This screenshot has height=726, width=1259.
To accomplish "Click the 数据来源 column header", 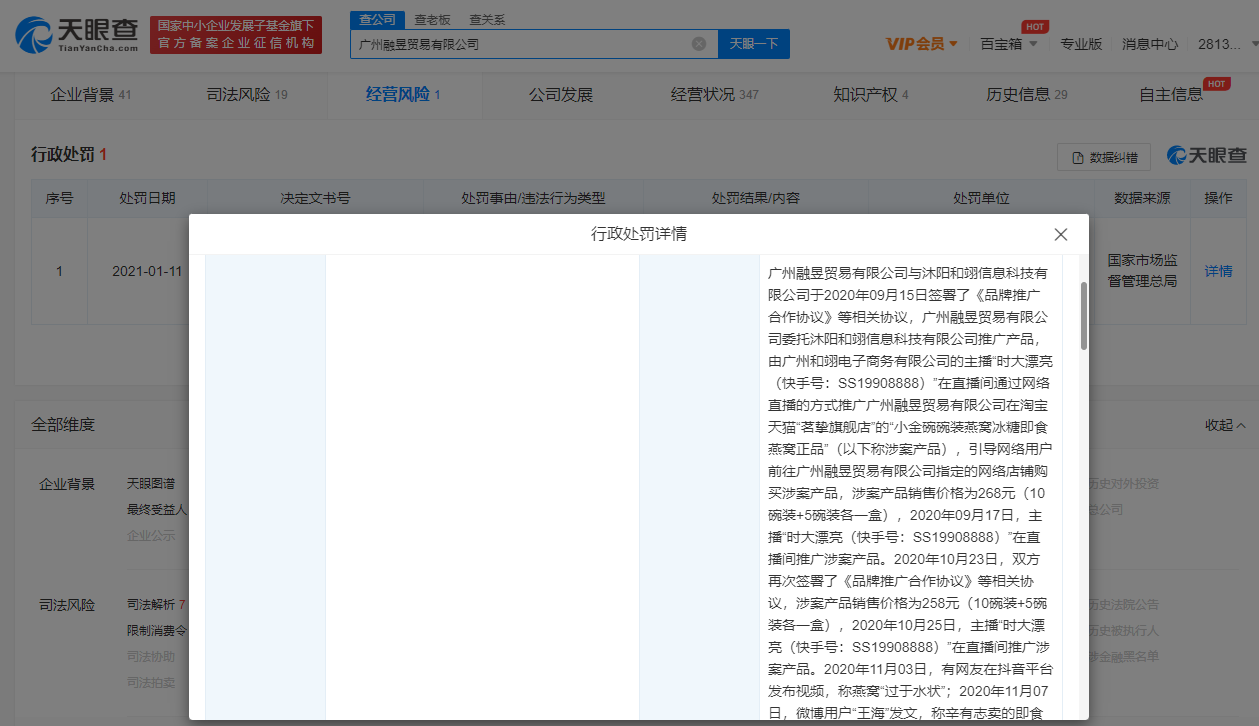I will pyautogui.click(x=1142, y=198).
